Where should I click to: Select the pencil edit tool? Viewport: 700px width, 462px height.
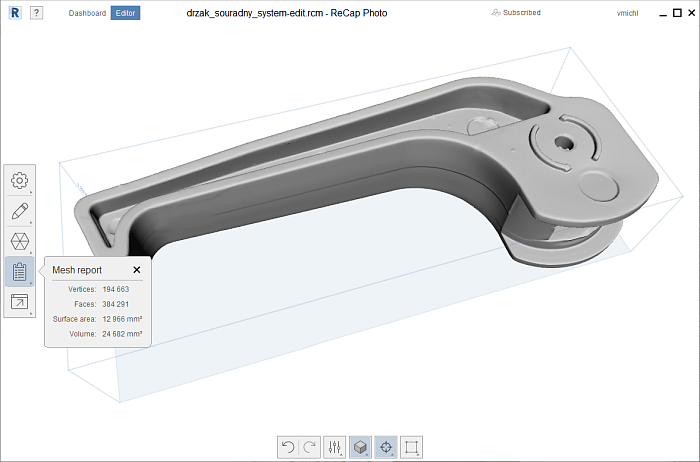pos(19,211)
